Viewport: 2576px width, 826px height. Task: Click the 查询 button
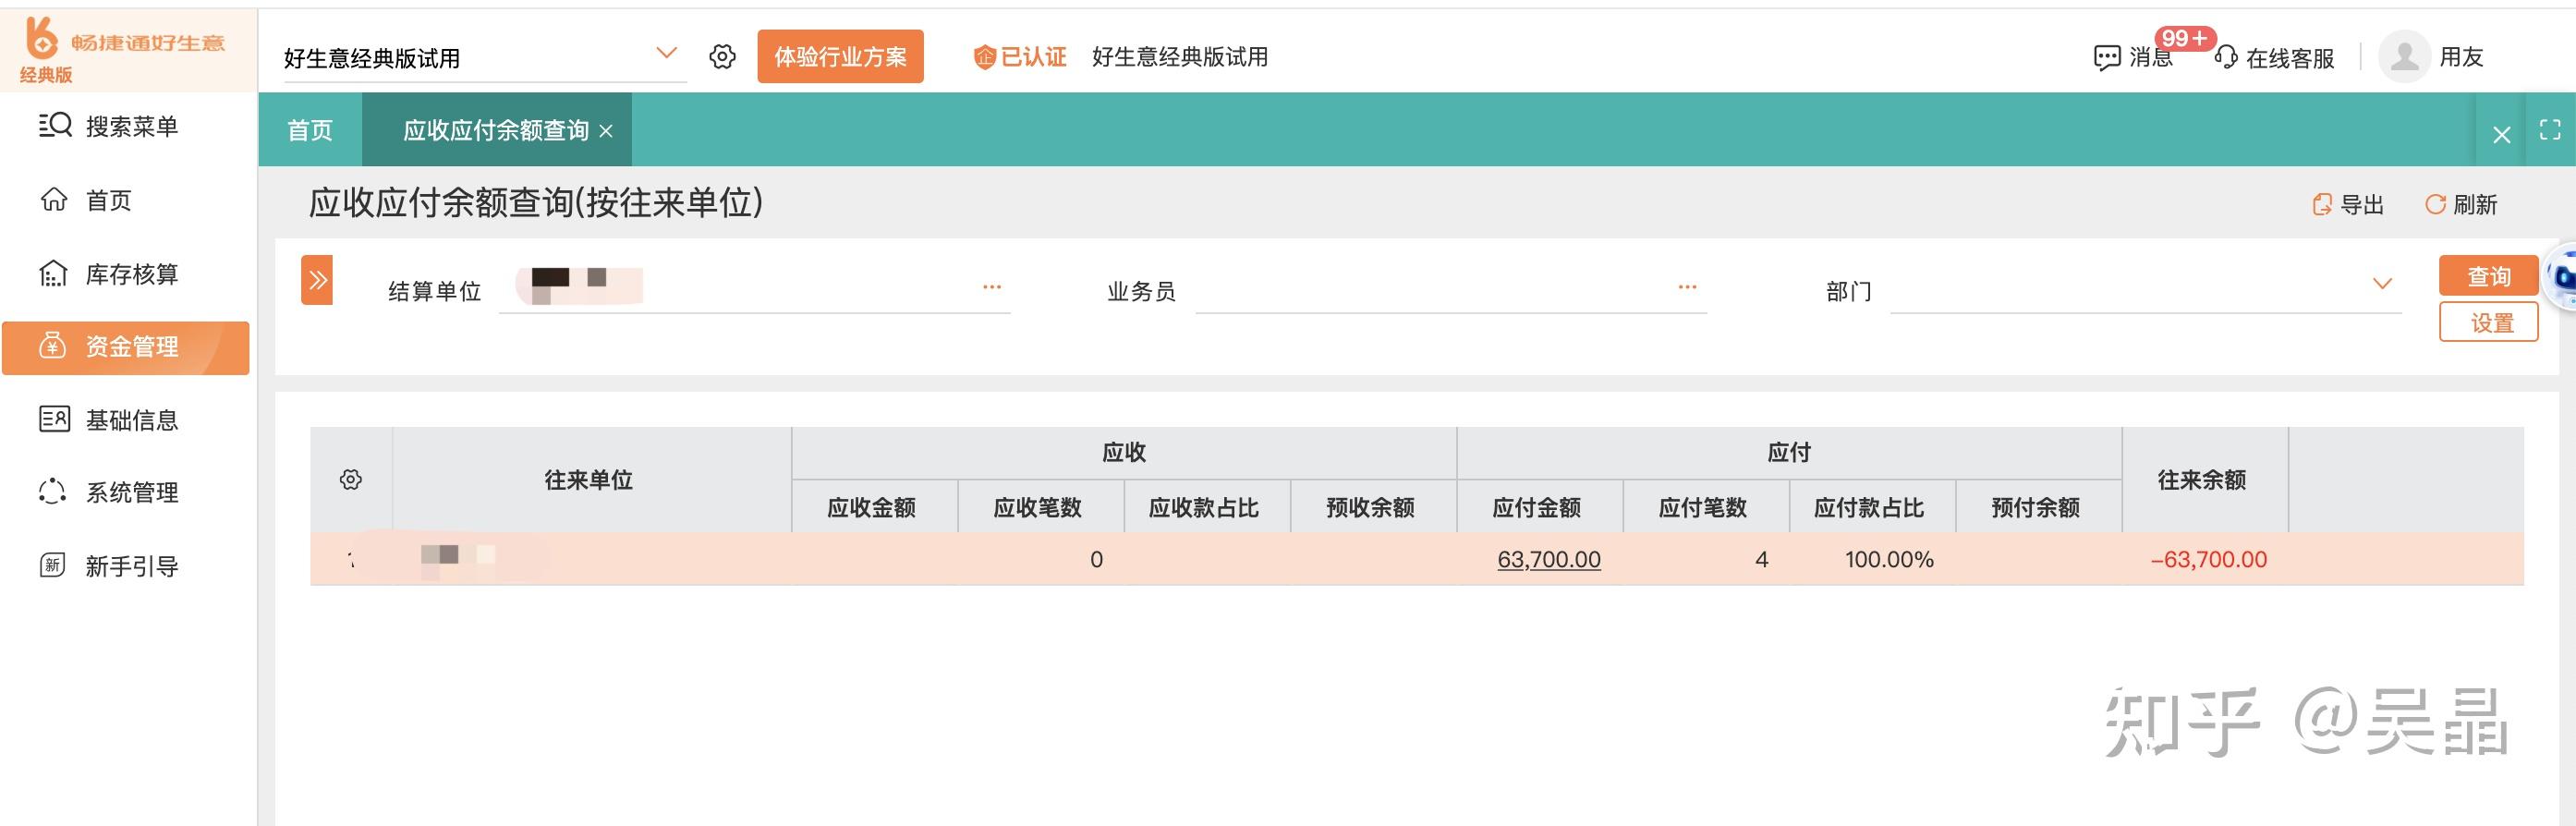[x=2489, y=275]
